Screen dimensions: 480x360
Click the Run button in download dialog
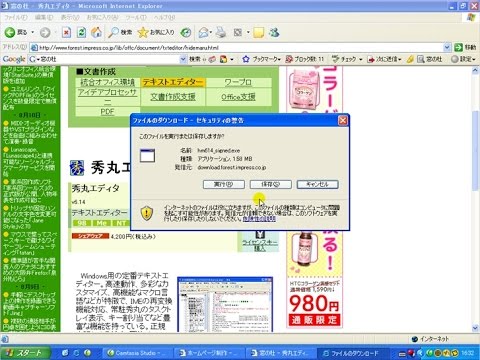pyautogui.click(x=224, y=184)
